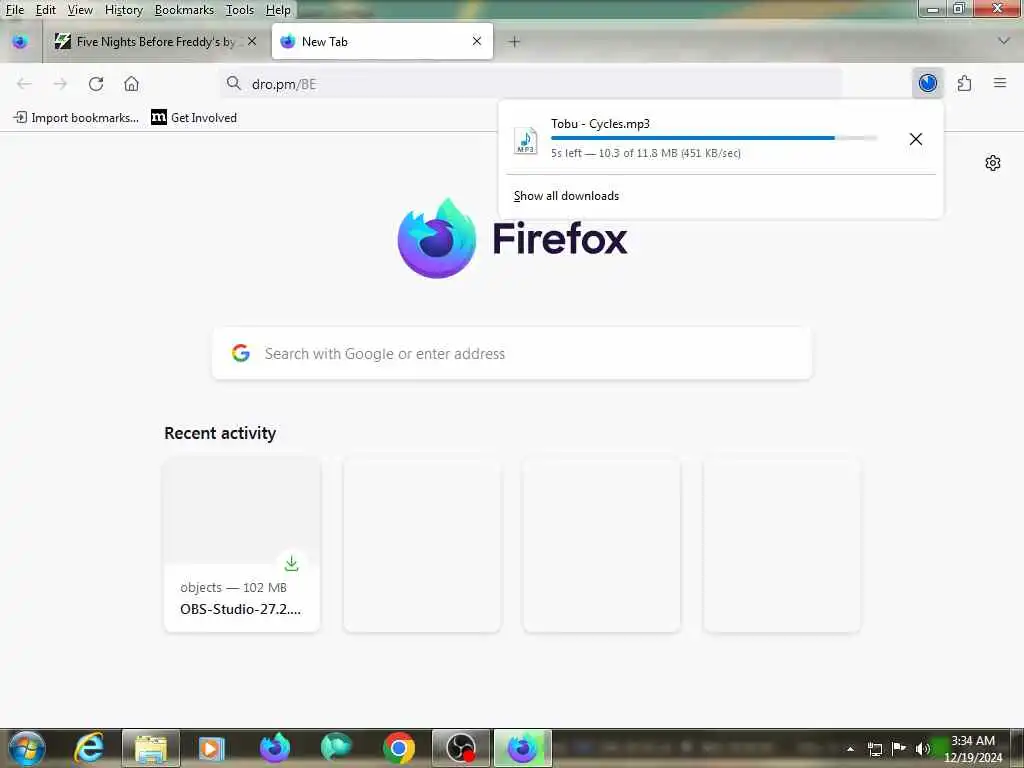Switch to OBS Studio in taskbar
Viewport: 1024px width, 768px height.
(461, 748)
